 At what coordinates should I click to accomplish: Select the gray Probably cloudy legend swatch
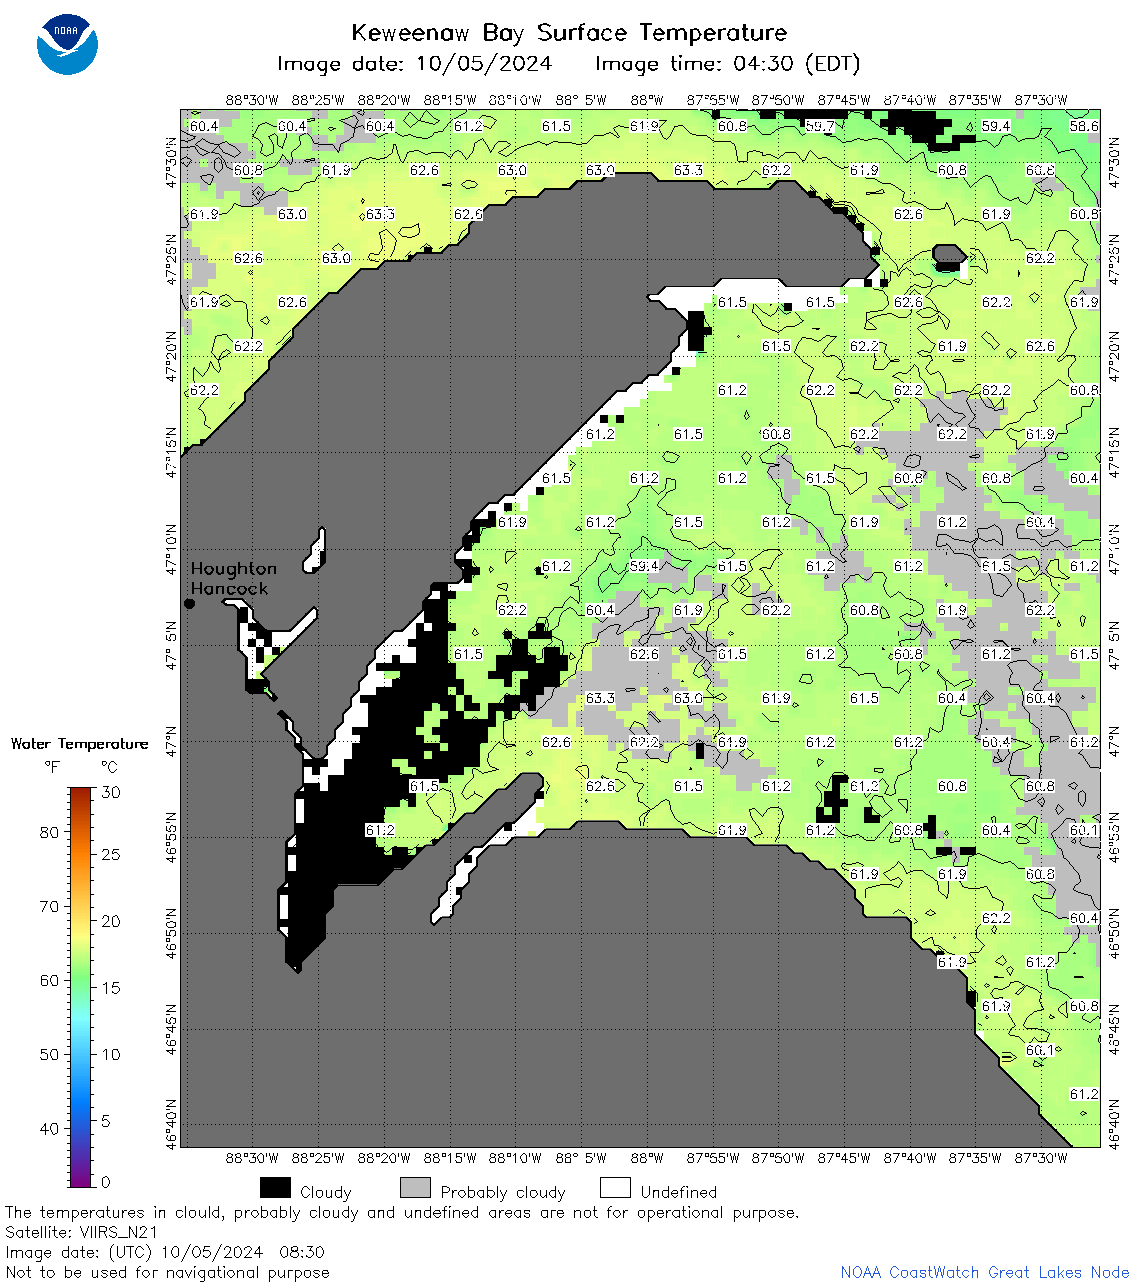click(x=415, y=1187)
